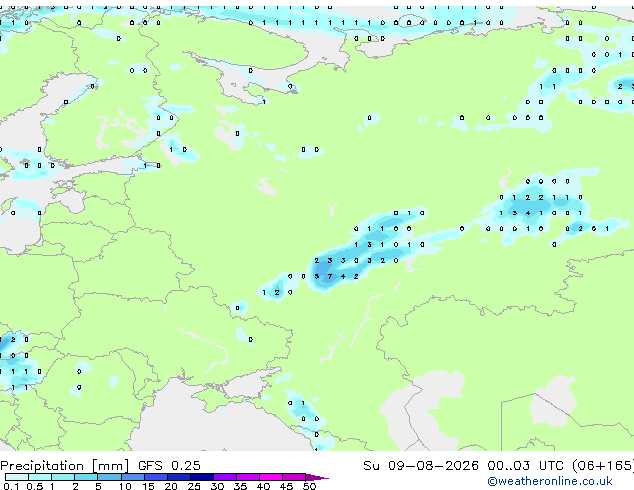Click the '25' legend scale label
634x490 pixels.
coord(194,486)
